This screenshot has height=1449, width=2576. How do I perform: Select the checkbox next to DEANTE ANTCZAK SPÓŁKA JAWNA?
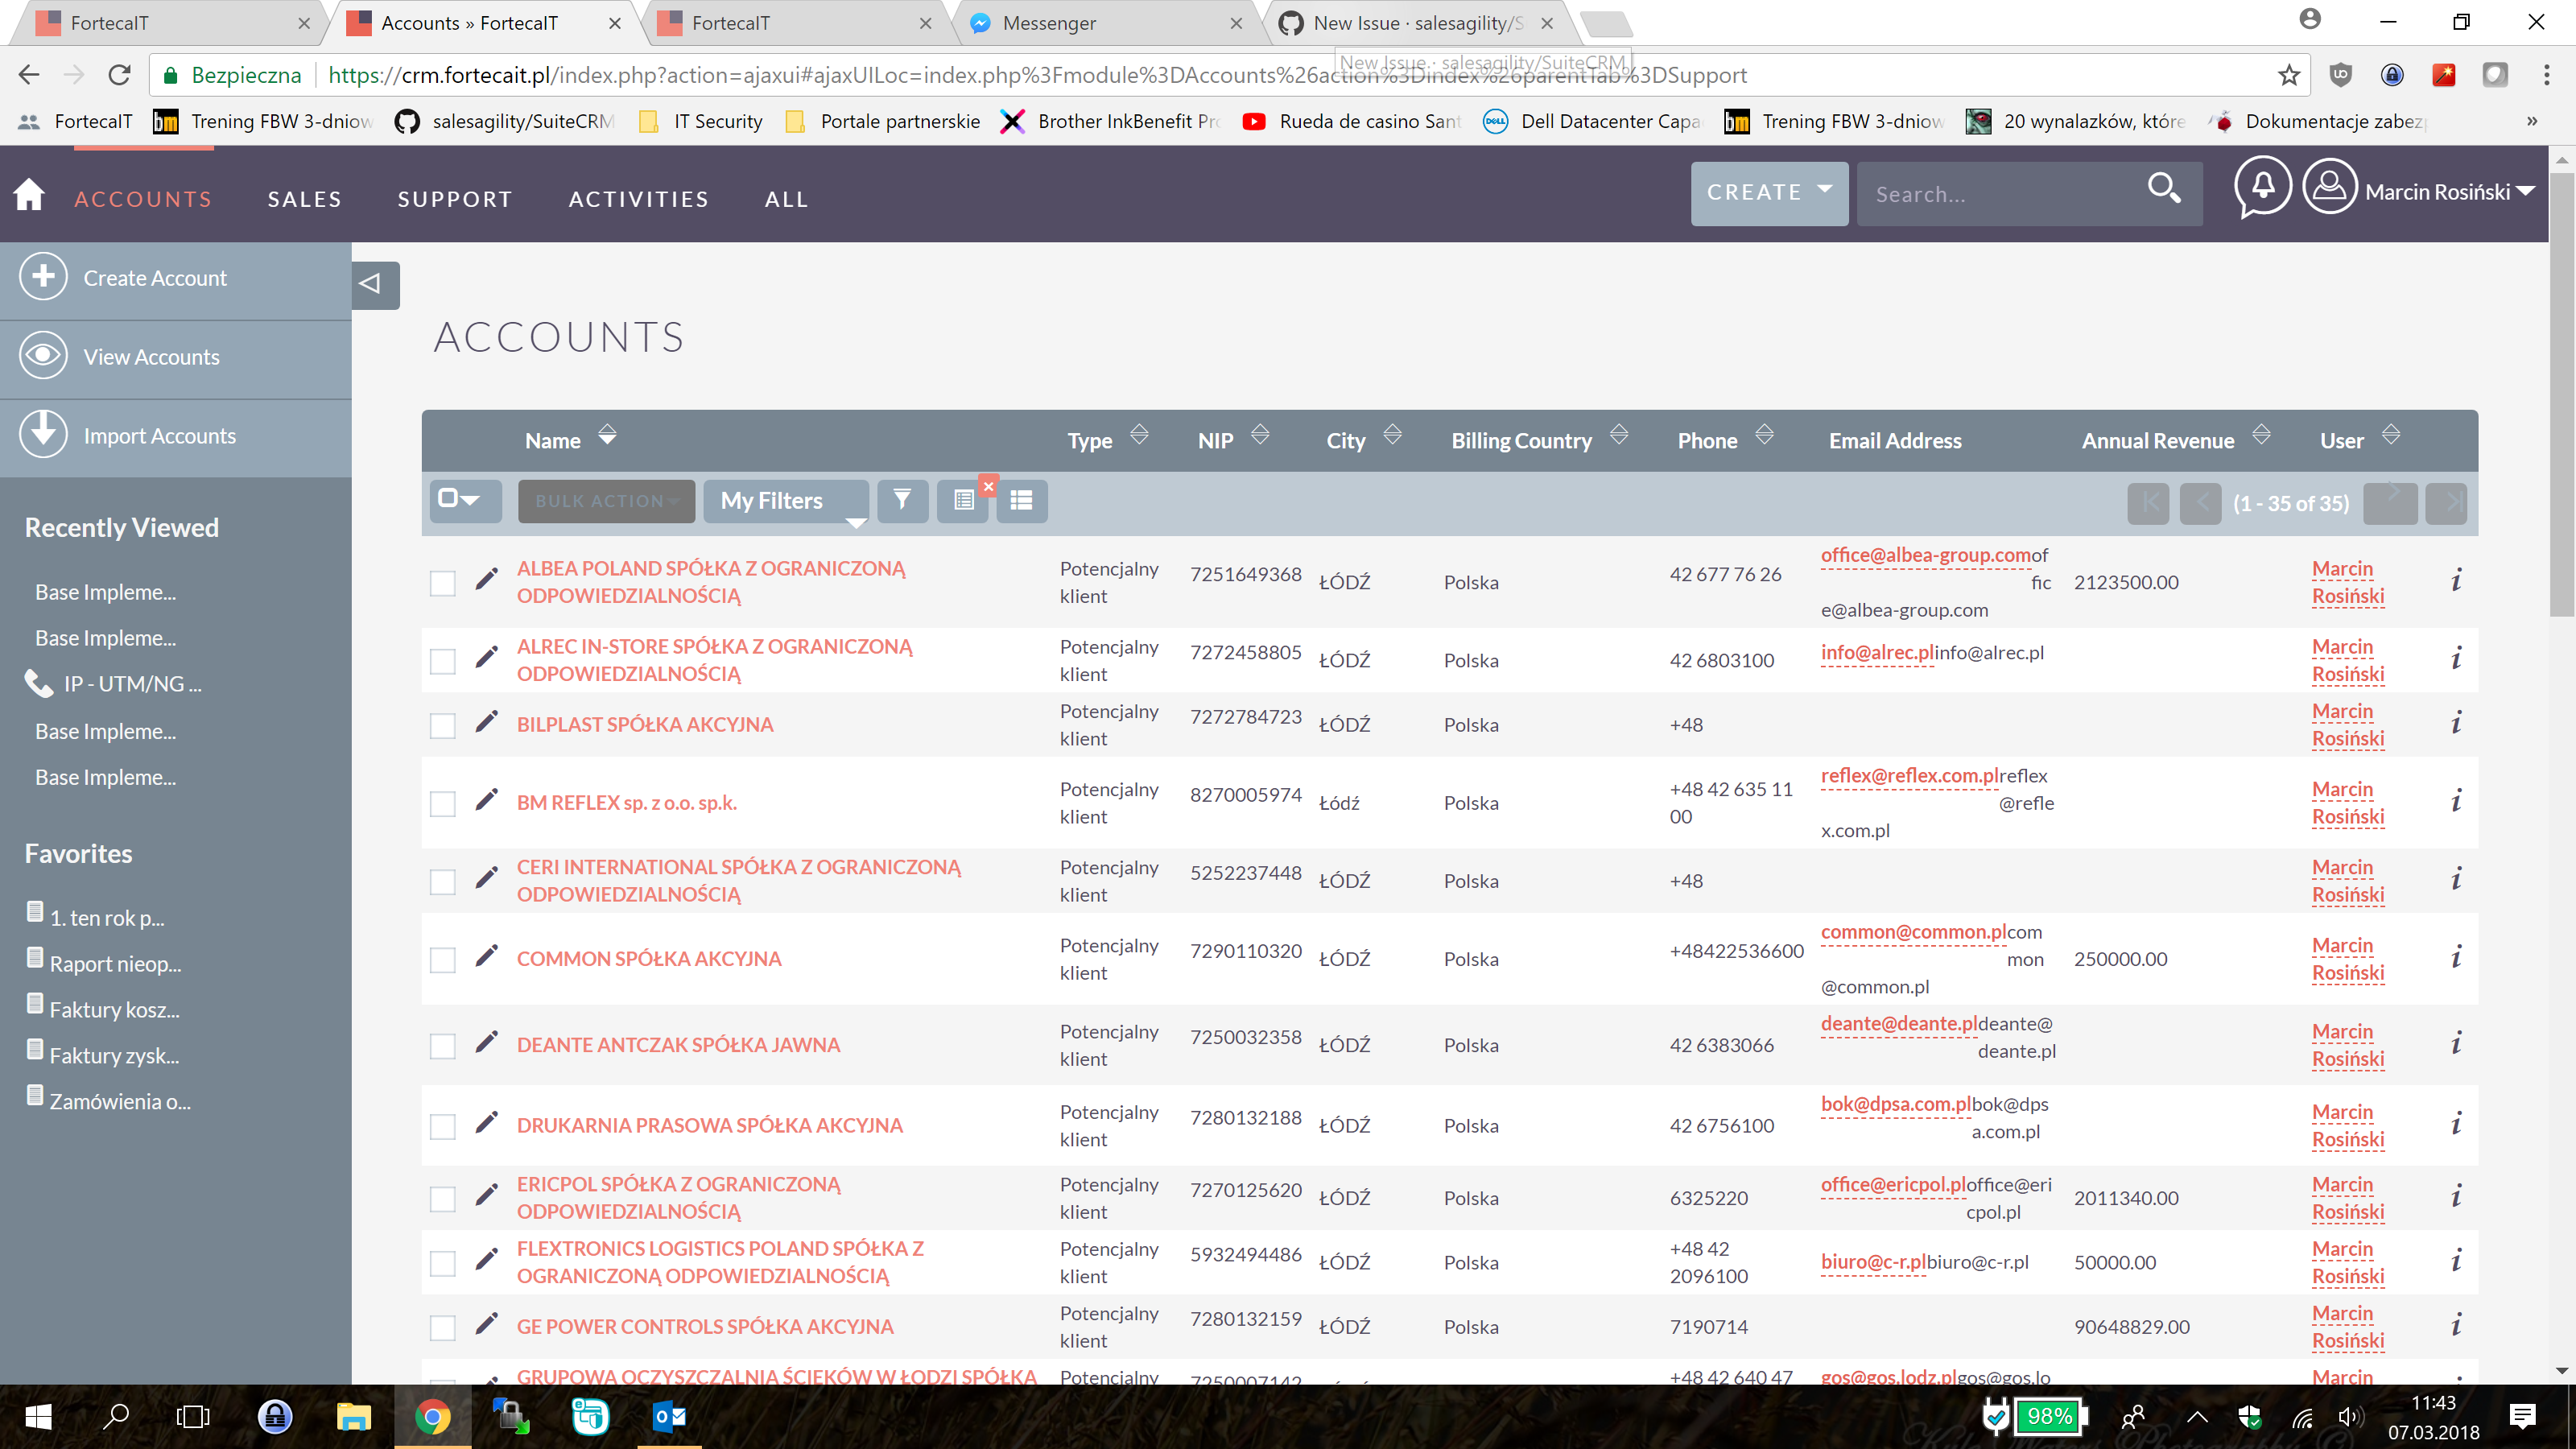click(x=442, y=1046)
